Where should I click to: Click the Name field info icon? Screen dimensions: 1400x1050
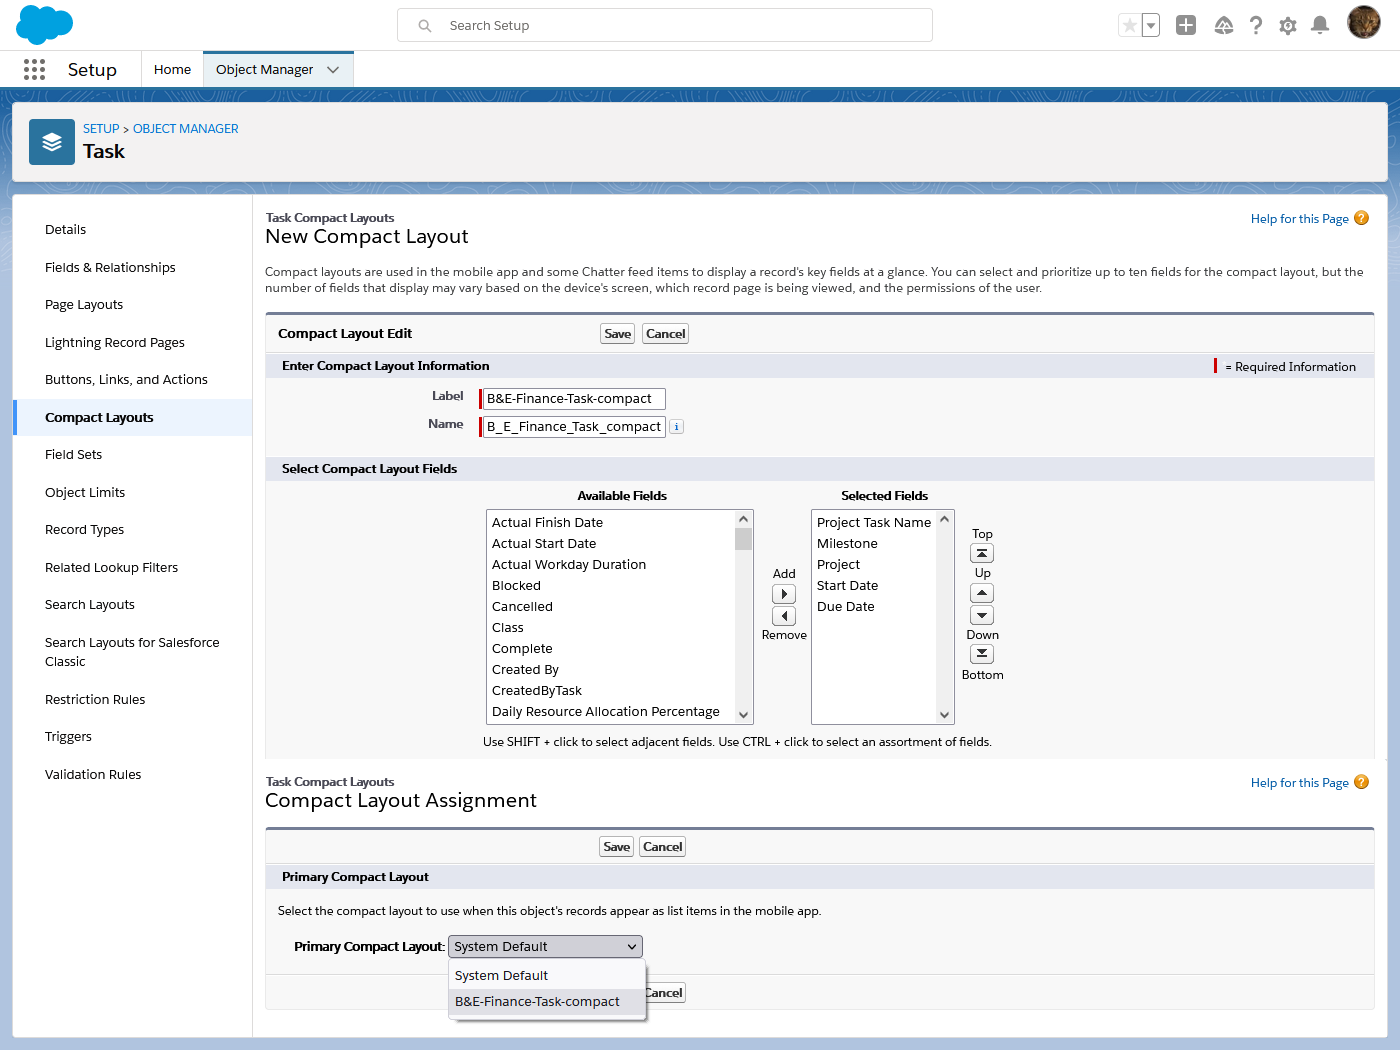click(677, 427)
